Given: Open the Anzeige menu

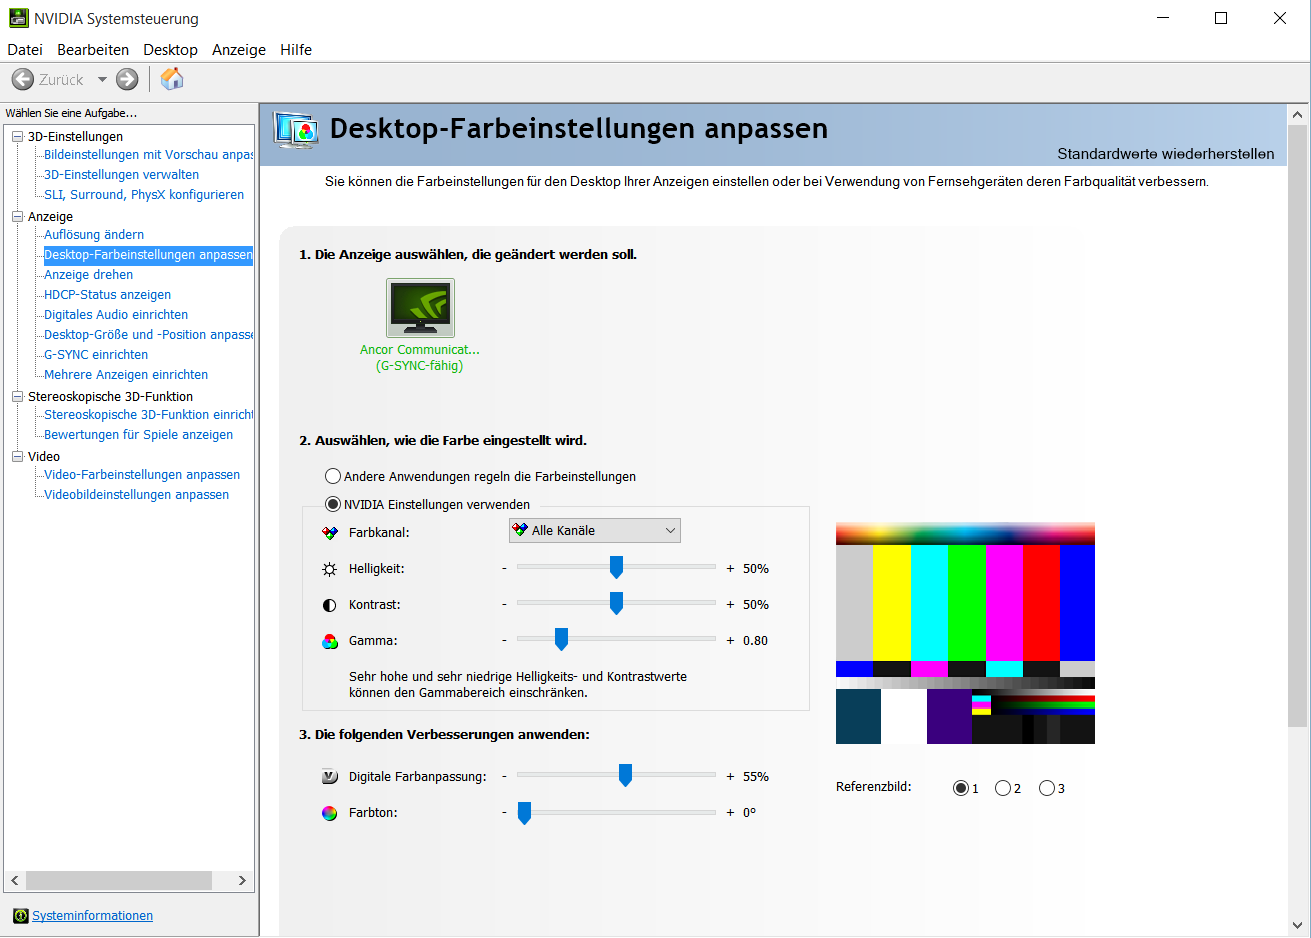Looking at the screenshot, I should (239, 50).
